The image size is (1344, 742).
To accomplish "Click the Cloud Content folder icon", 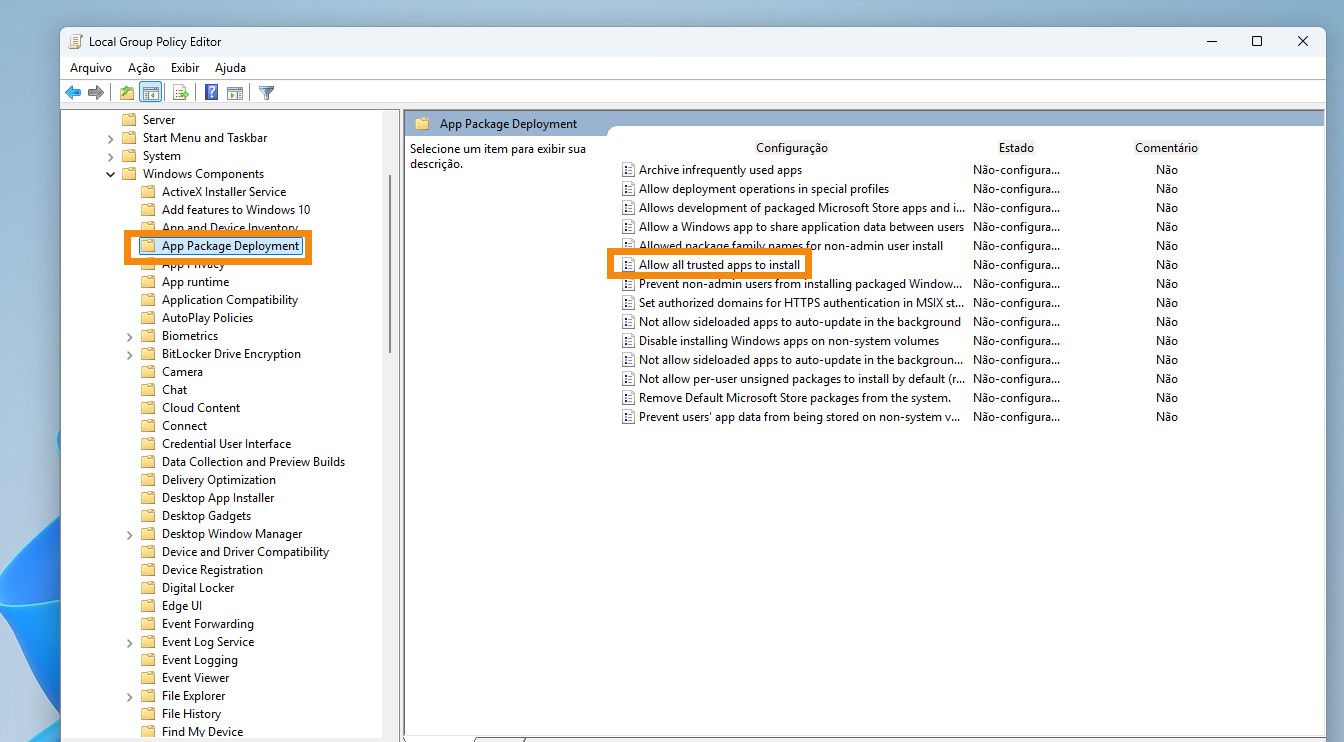I will coord(148,408).
